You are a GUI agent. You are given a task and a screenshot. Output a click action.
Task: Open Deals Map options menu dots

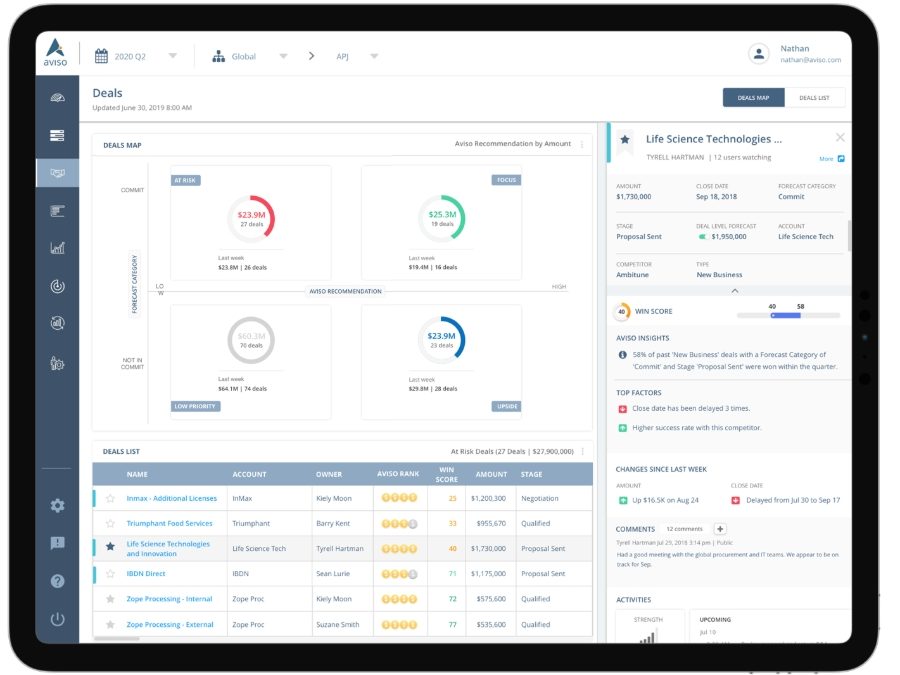(x=582, y=145)
